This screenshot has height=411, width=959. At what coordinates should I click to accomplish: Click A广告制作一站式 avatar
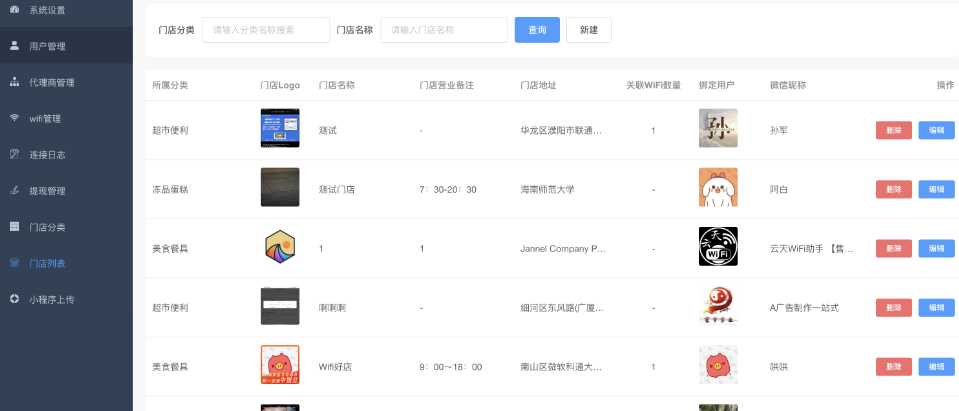[x=718, y=305]
